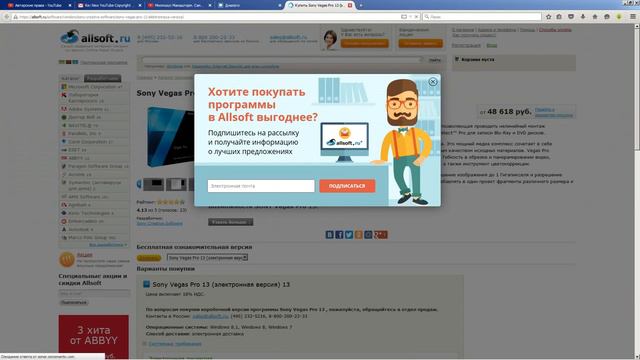Open the Firefox downloads arrow icon
The image size is (640, 360).
click(x=583, y=17)
